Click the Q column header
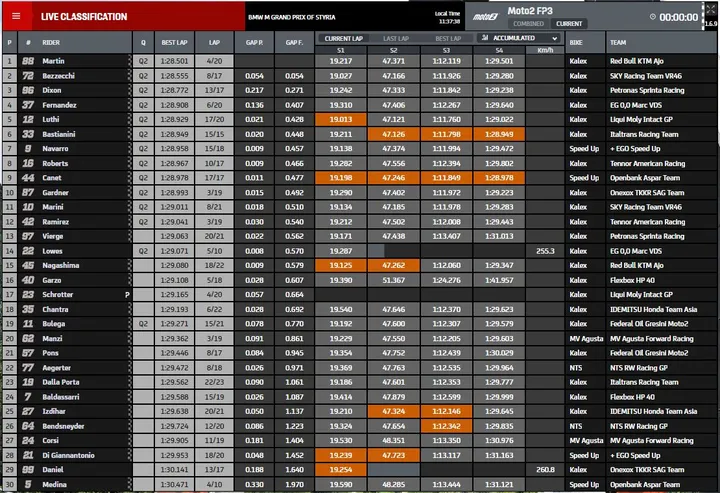The height and width of the screenshot is (493, 720). [143, 43]
